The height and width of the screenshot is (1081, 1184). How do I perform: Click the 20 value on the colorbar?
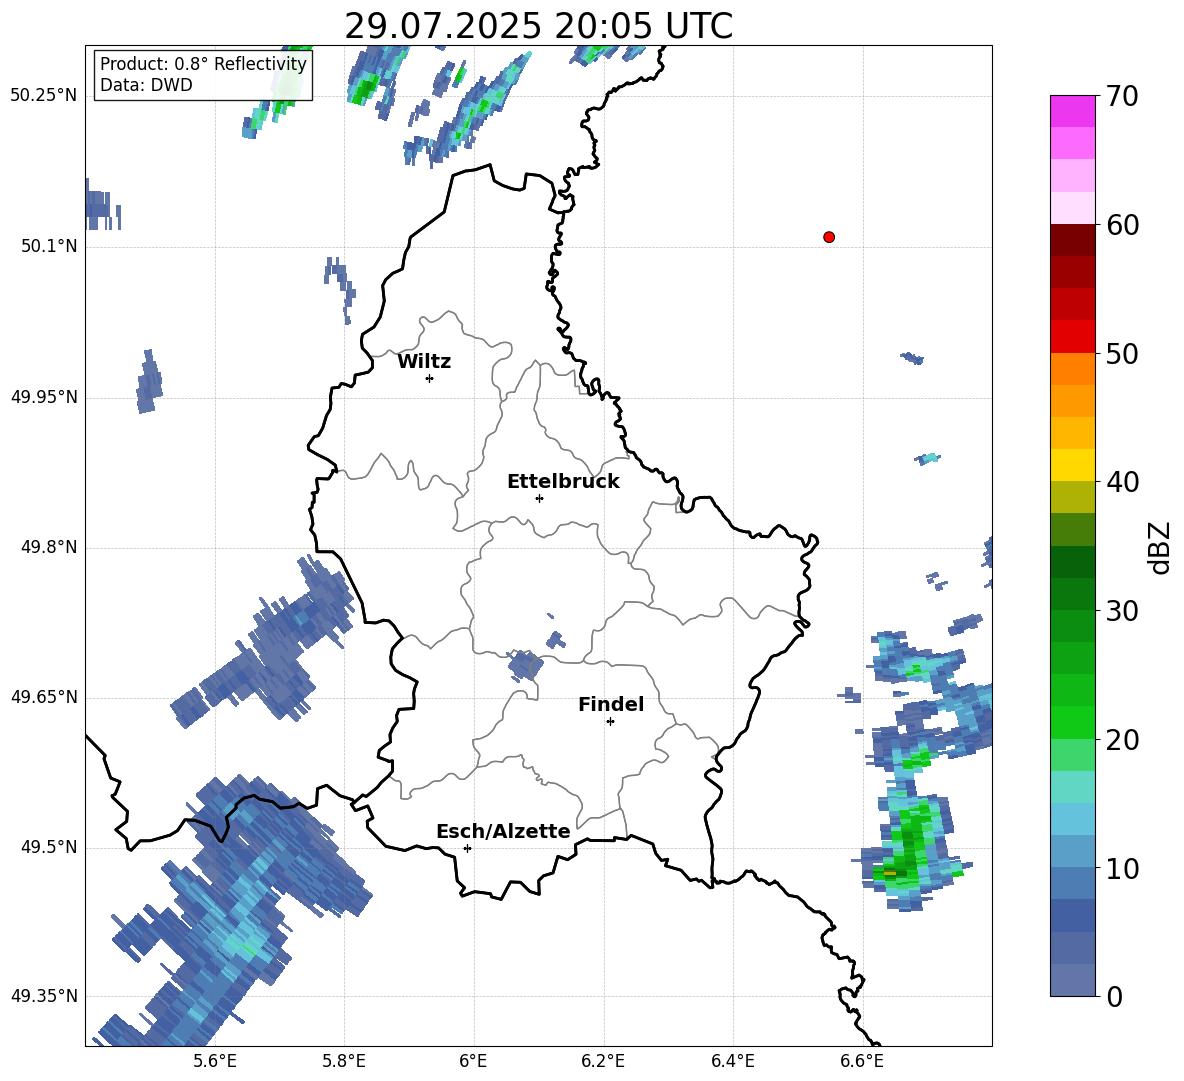1121,740
